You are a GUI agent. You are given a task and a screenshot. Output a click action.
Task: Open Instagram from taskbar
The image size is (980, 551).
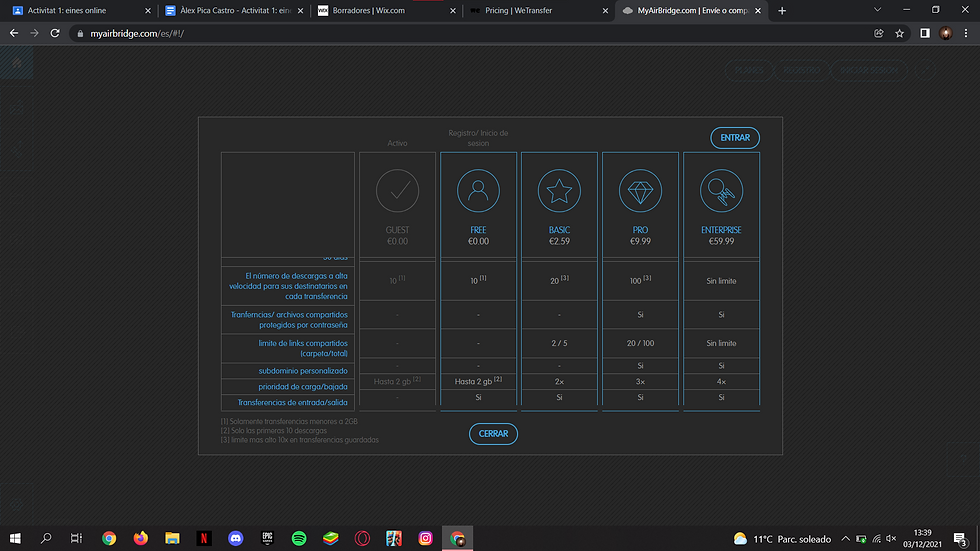(426, 538)
